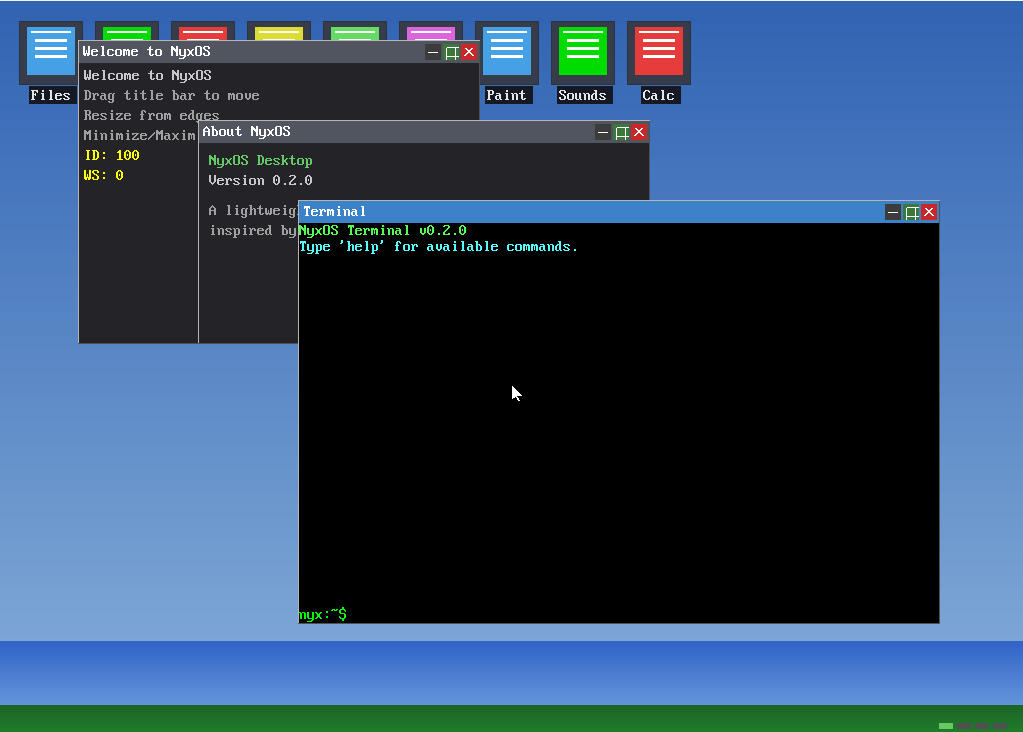Click the 'inspired by' line in About window
The image size is (1023, 732).
[253, 230]
